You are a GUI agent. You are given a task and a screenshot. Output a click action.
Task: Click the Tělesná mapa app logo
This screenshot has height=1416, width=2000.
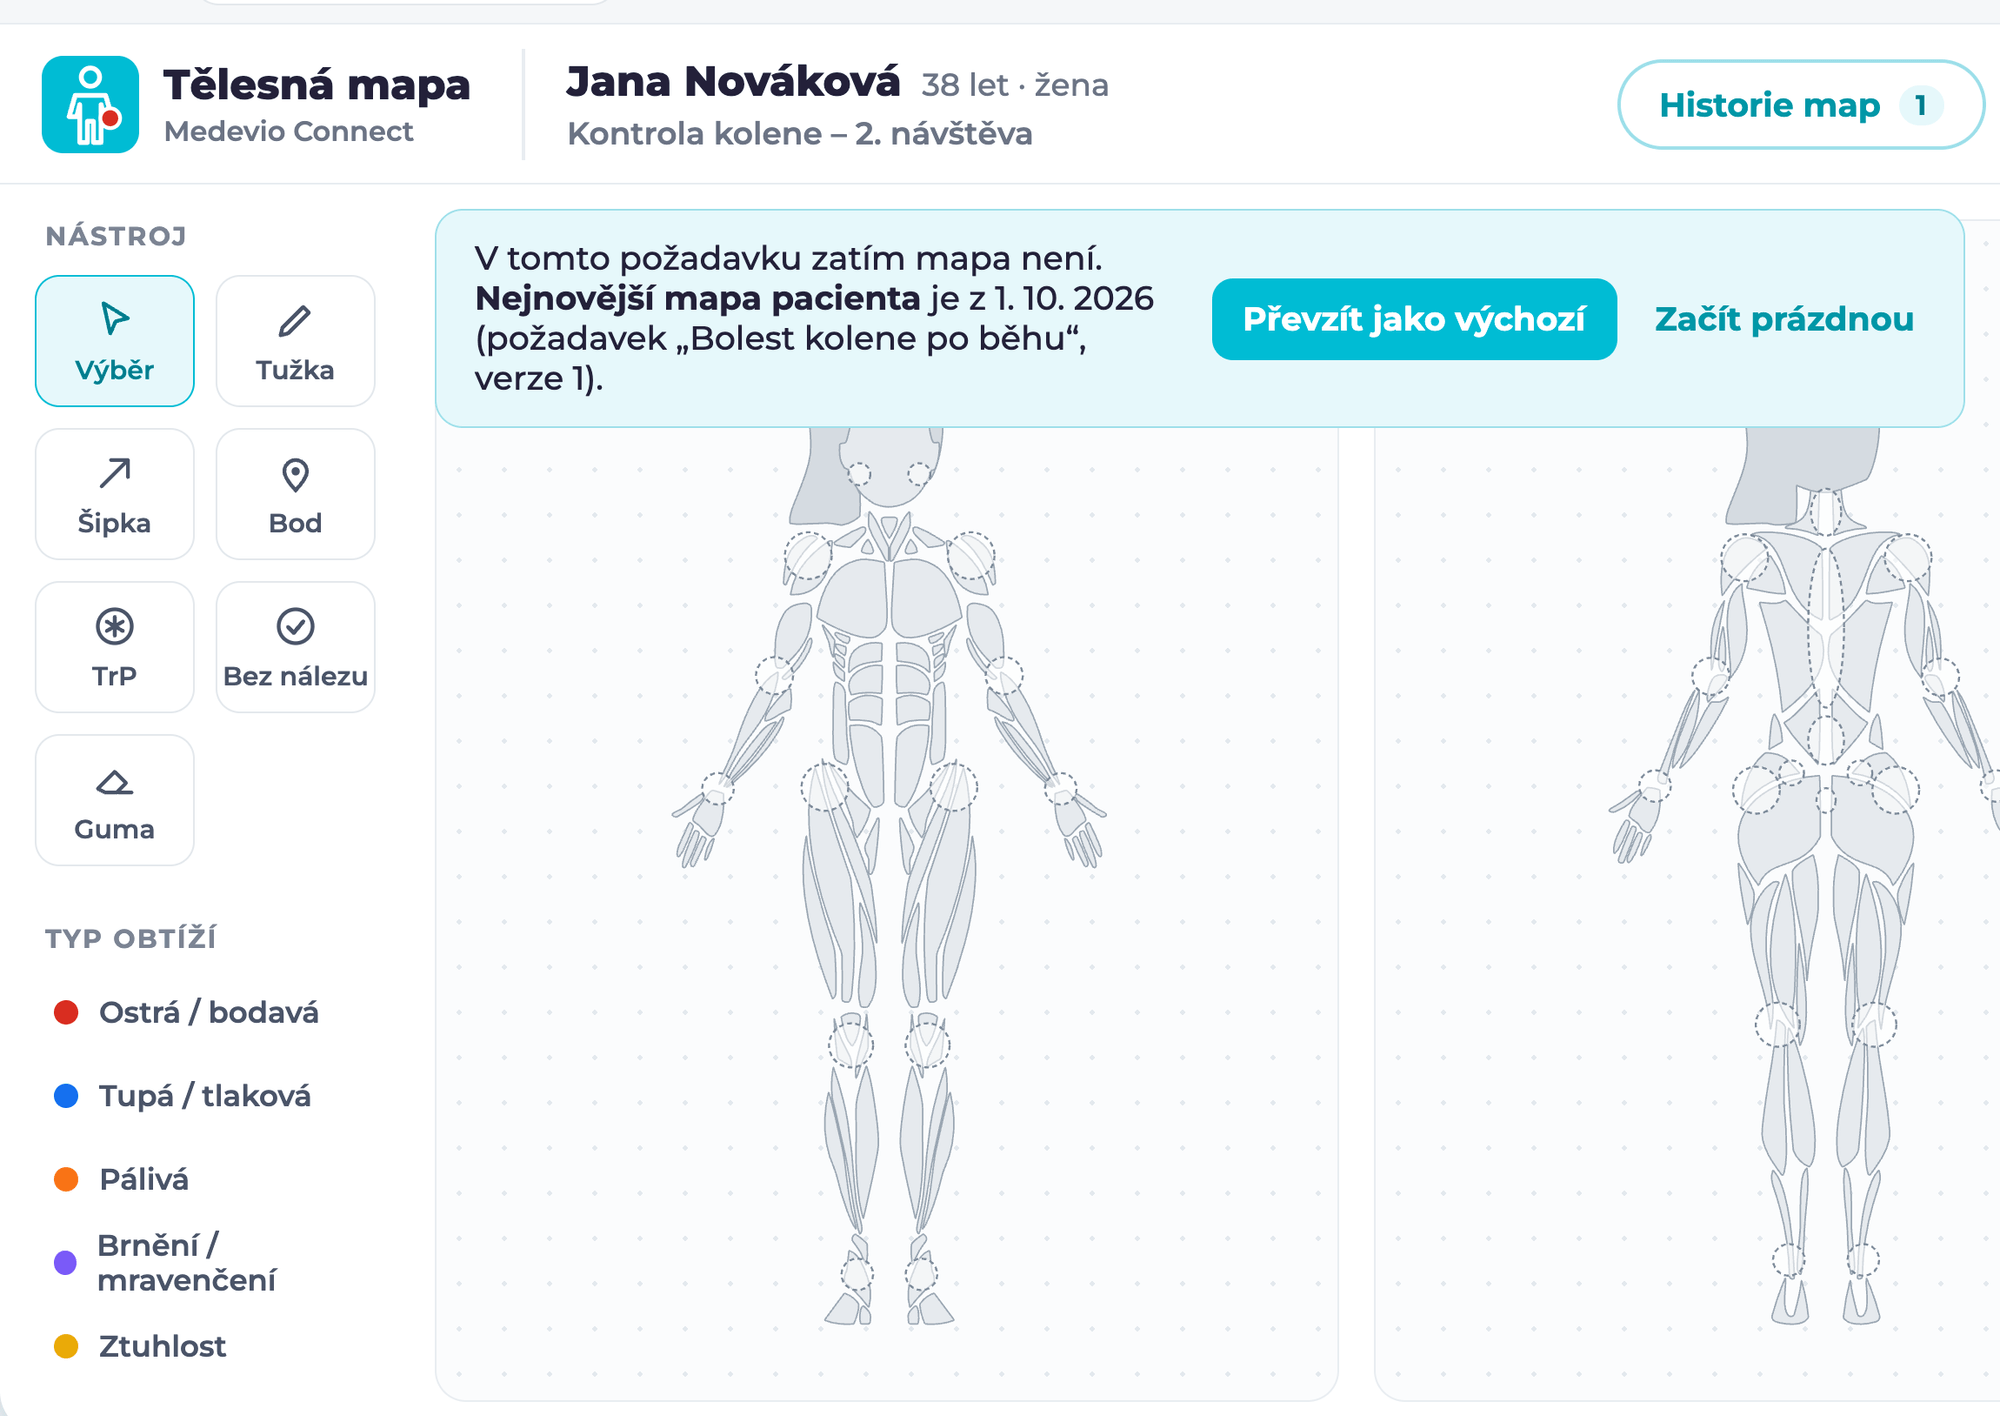(x=90, y=104)
